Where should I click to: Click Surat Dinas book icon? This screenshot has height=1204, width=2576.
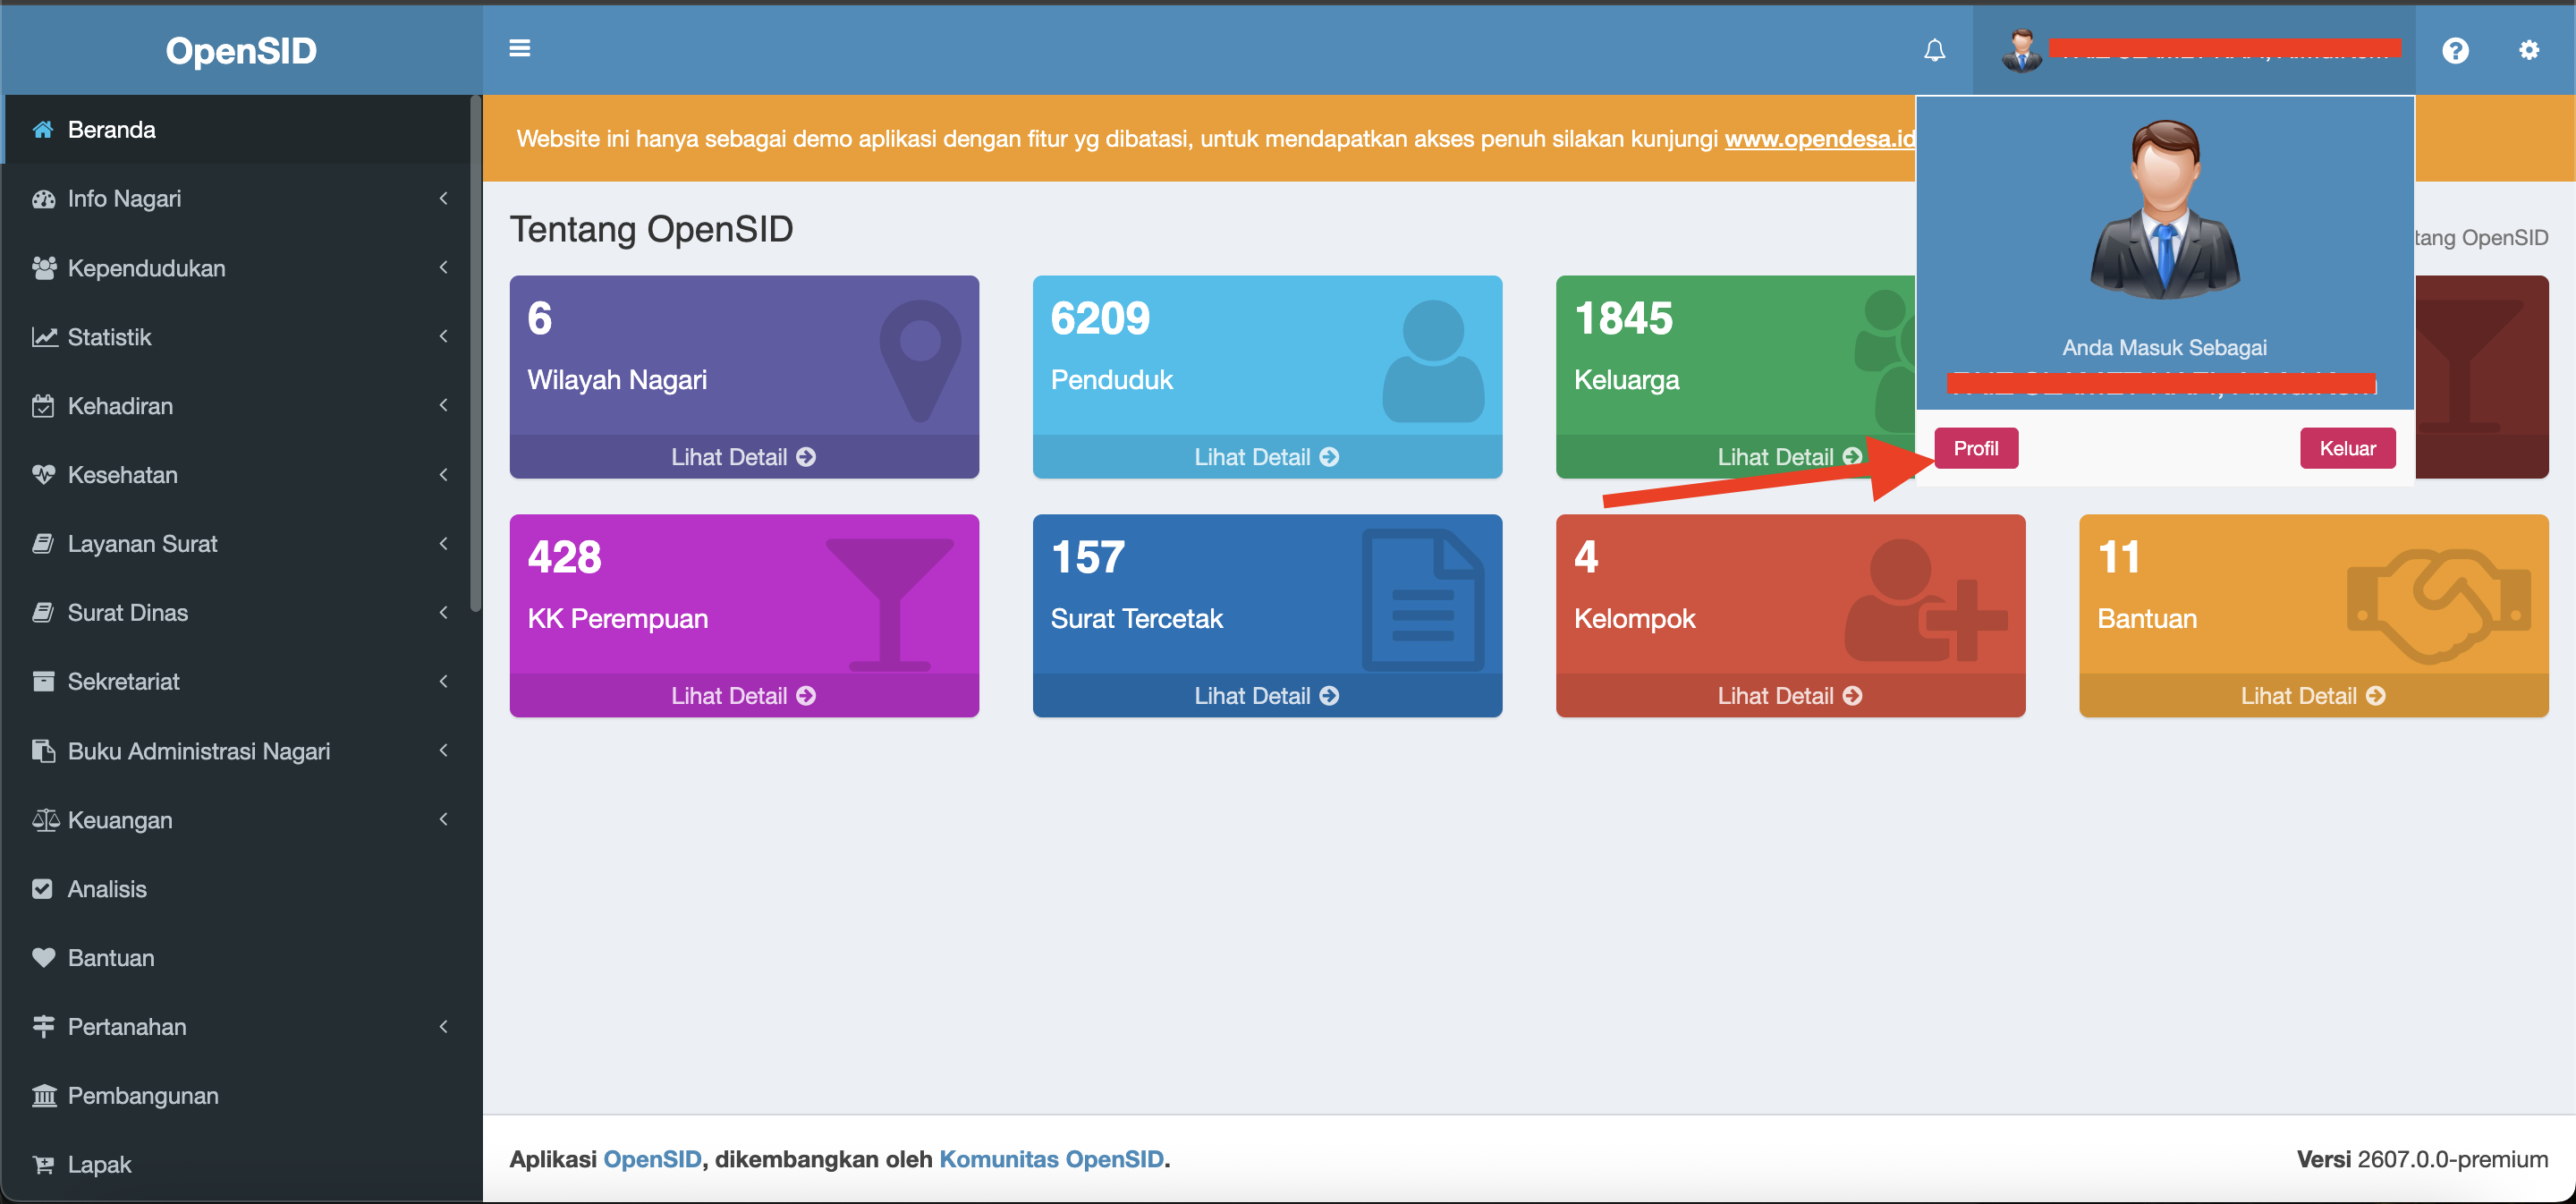pyautogui.click(x=43, y=613)
